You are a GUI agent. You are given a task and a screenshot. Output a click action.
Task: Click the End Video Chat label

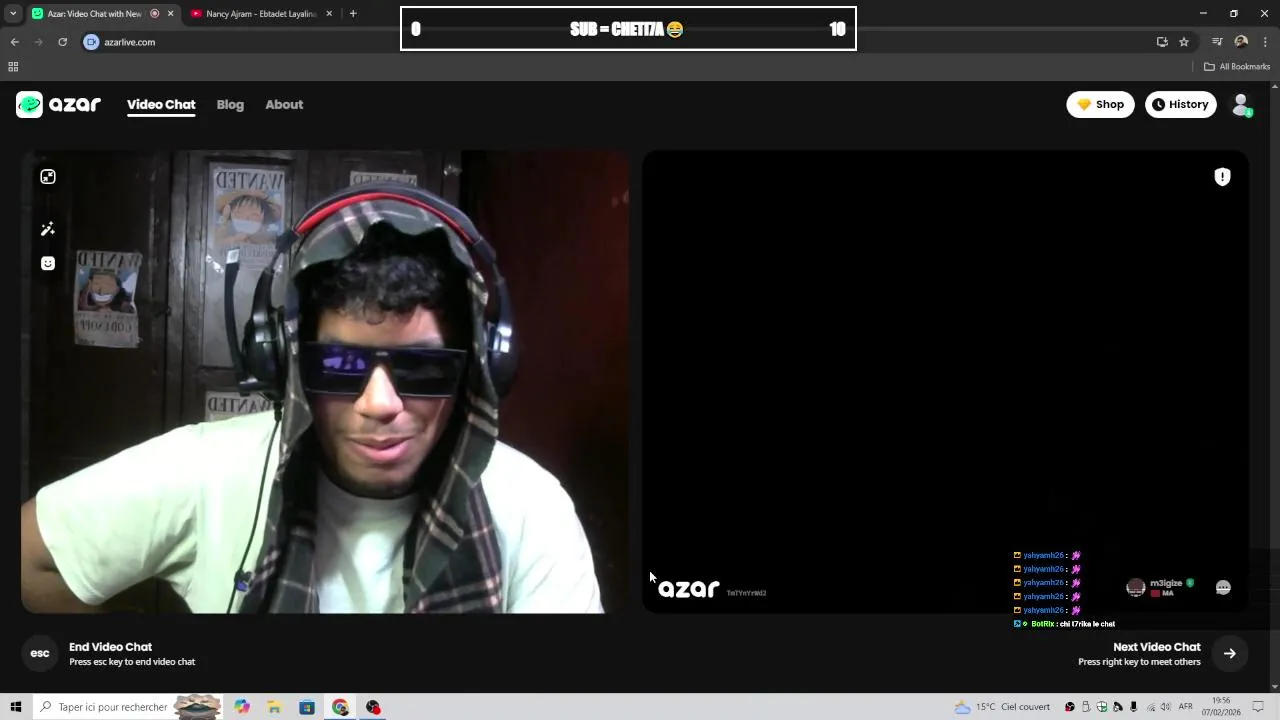110,647
